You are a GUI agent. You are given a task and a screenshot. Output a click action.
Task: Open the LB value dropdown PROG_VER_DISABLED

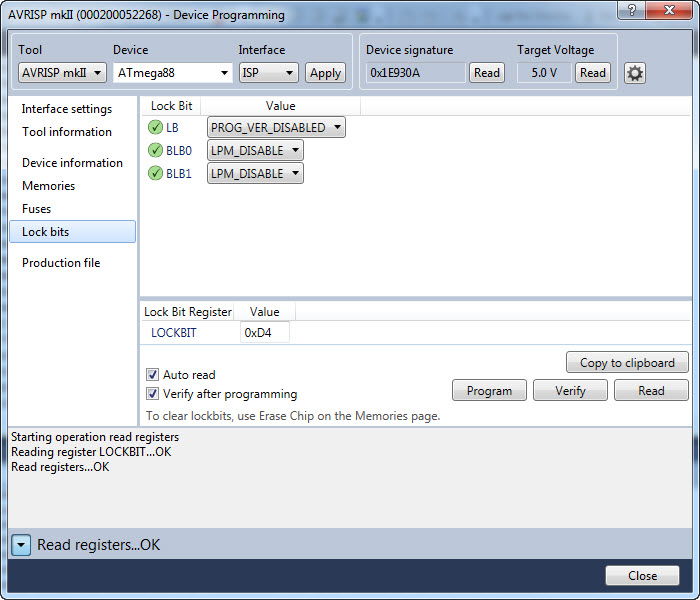coord(276,128)
